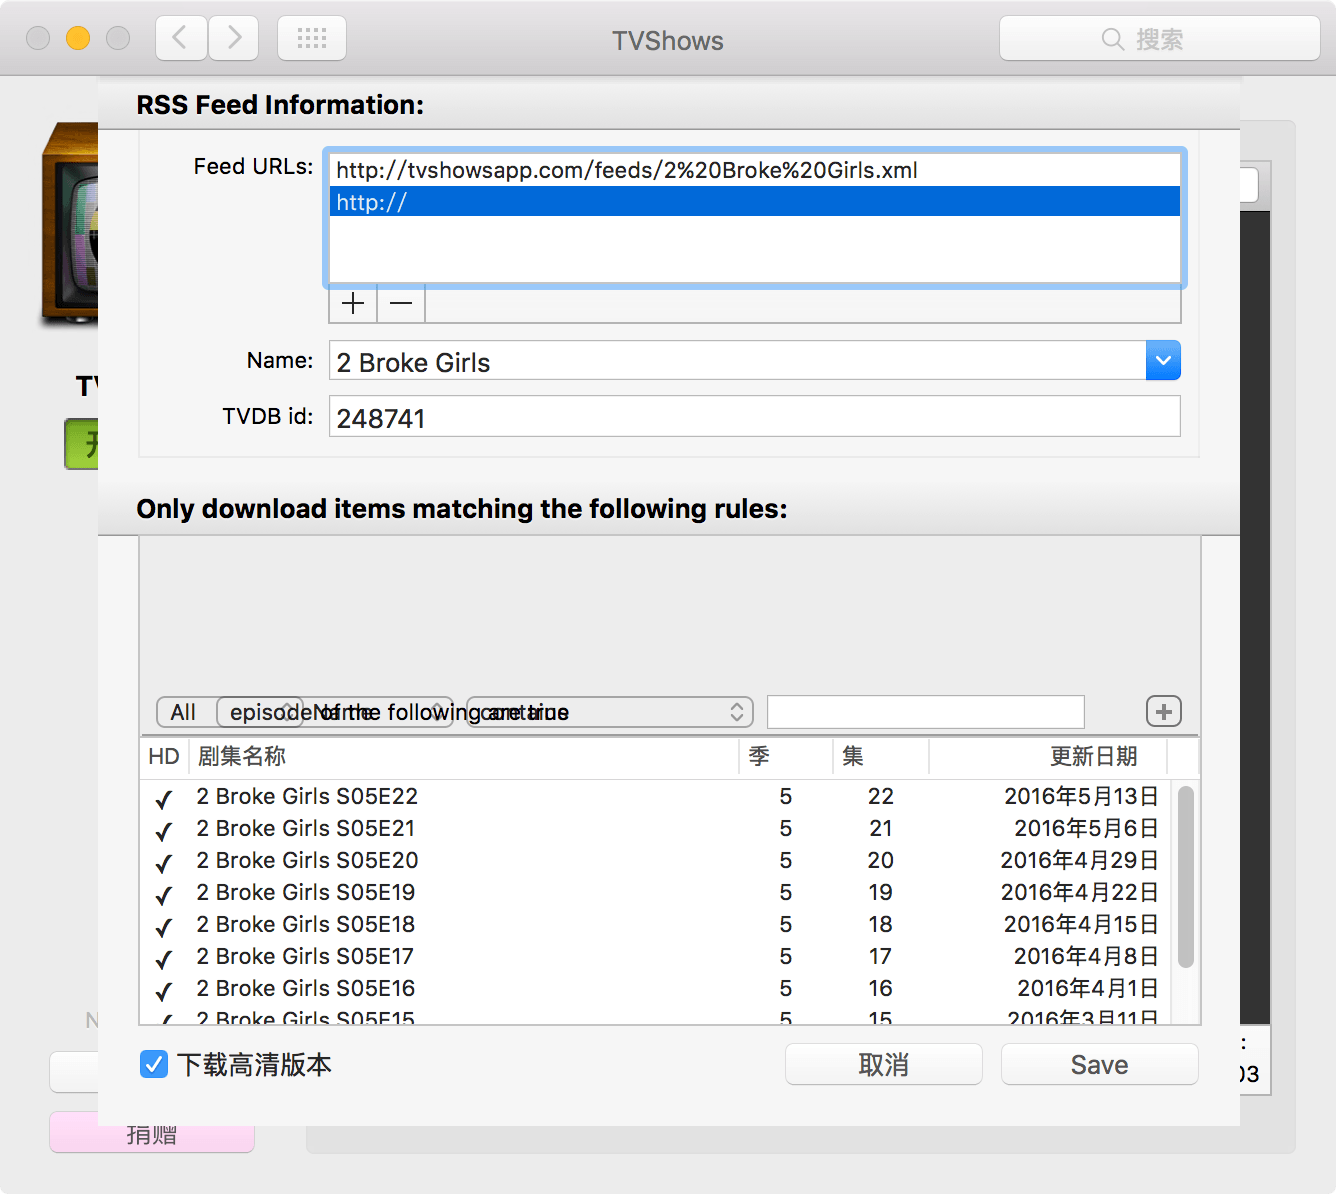1336x1194 pixels.
Task: Click the yellow minimize window button
Action: [78, 38]
